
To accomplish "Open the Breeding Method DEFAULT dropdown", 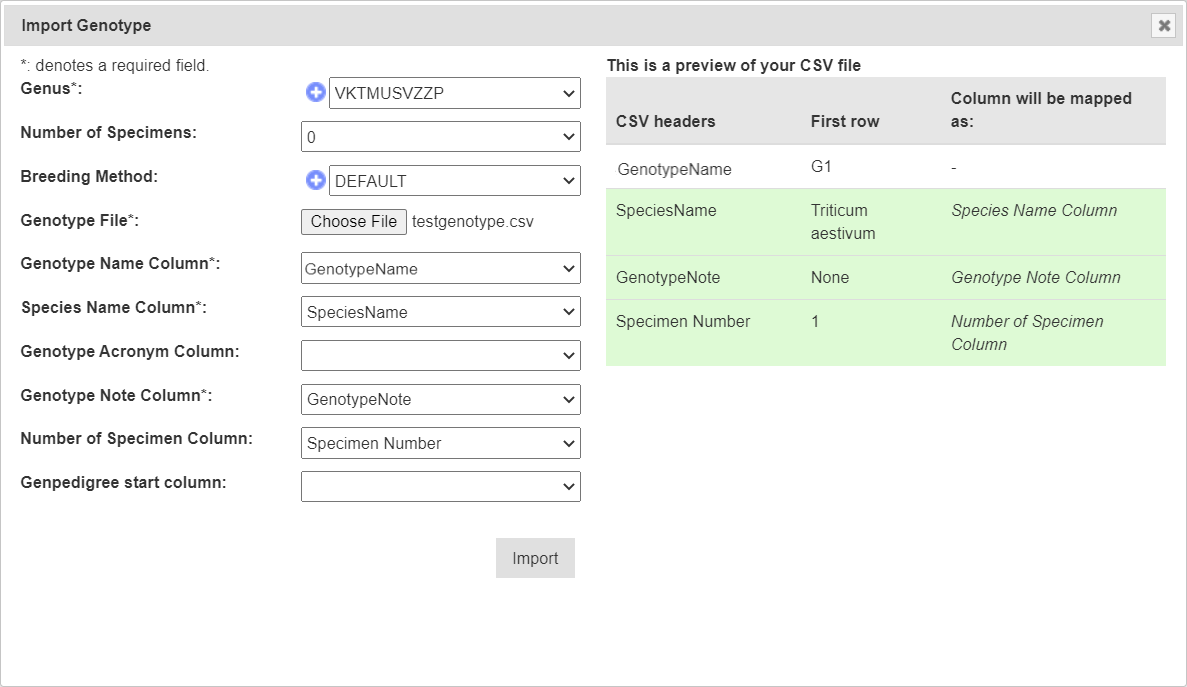I will pyautogui.click(x=454, y=182).
